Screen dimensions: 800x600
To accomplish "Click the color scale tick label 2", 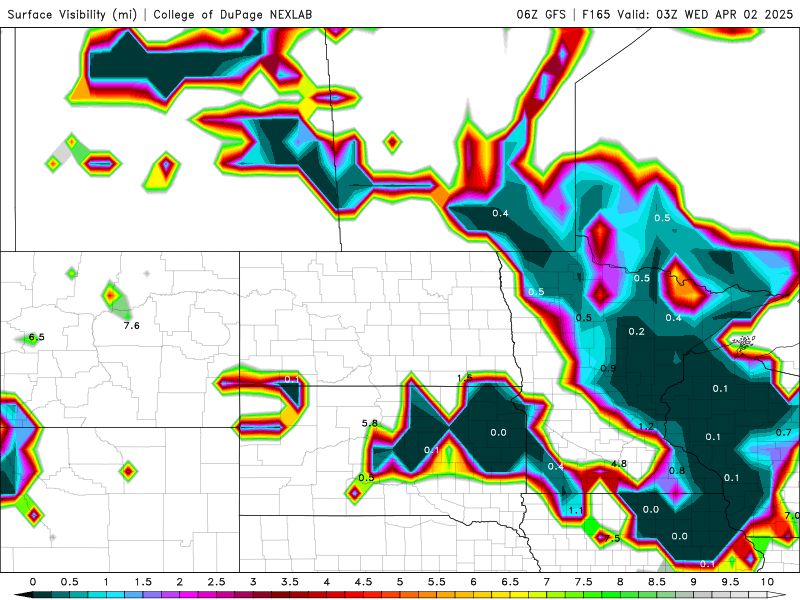I will tap(180, 582).
